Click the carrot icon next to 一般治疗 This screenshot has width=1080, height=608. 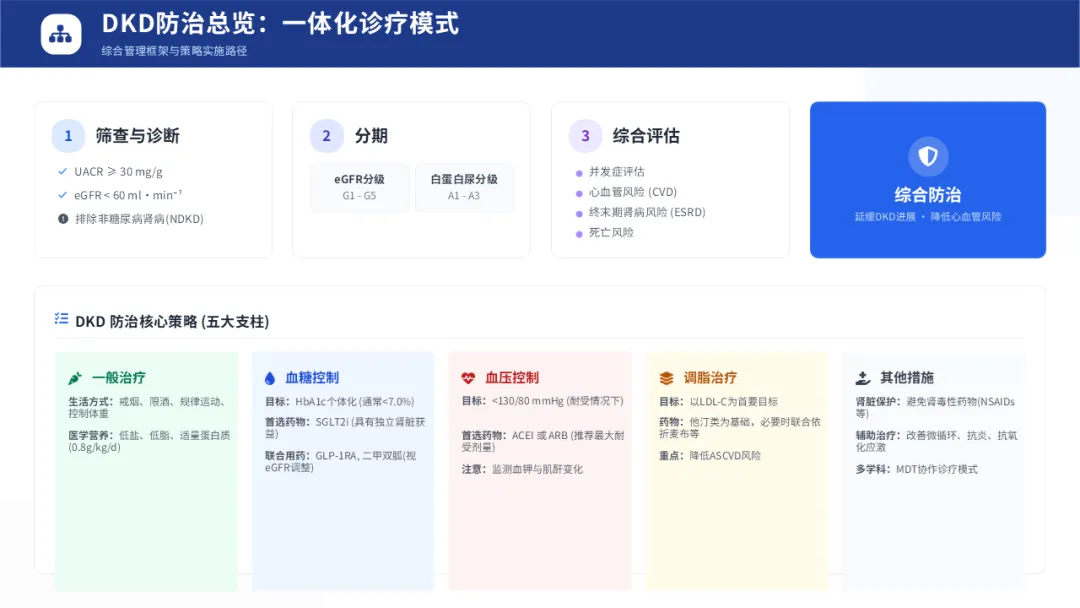(x=75, y=378)
